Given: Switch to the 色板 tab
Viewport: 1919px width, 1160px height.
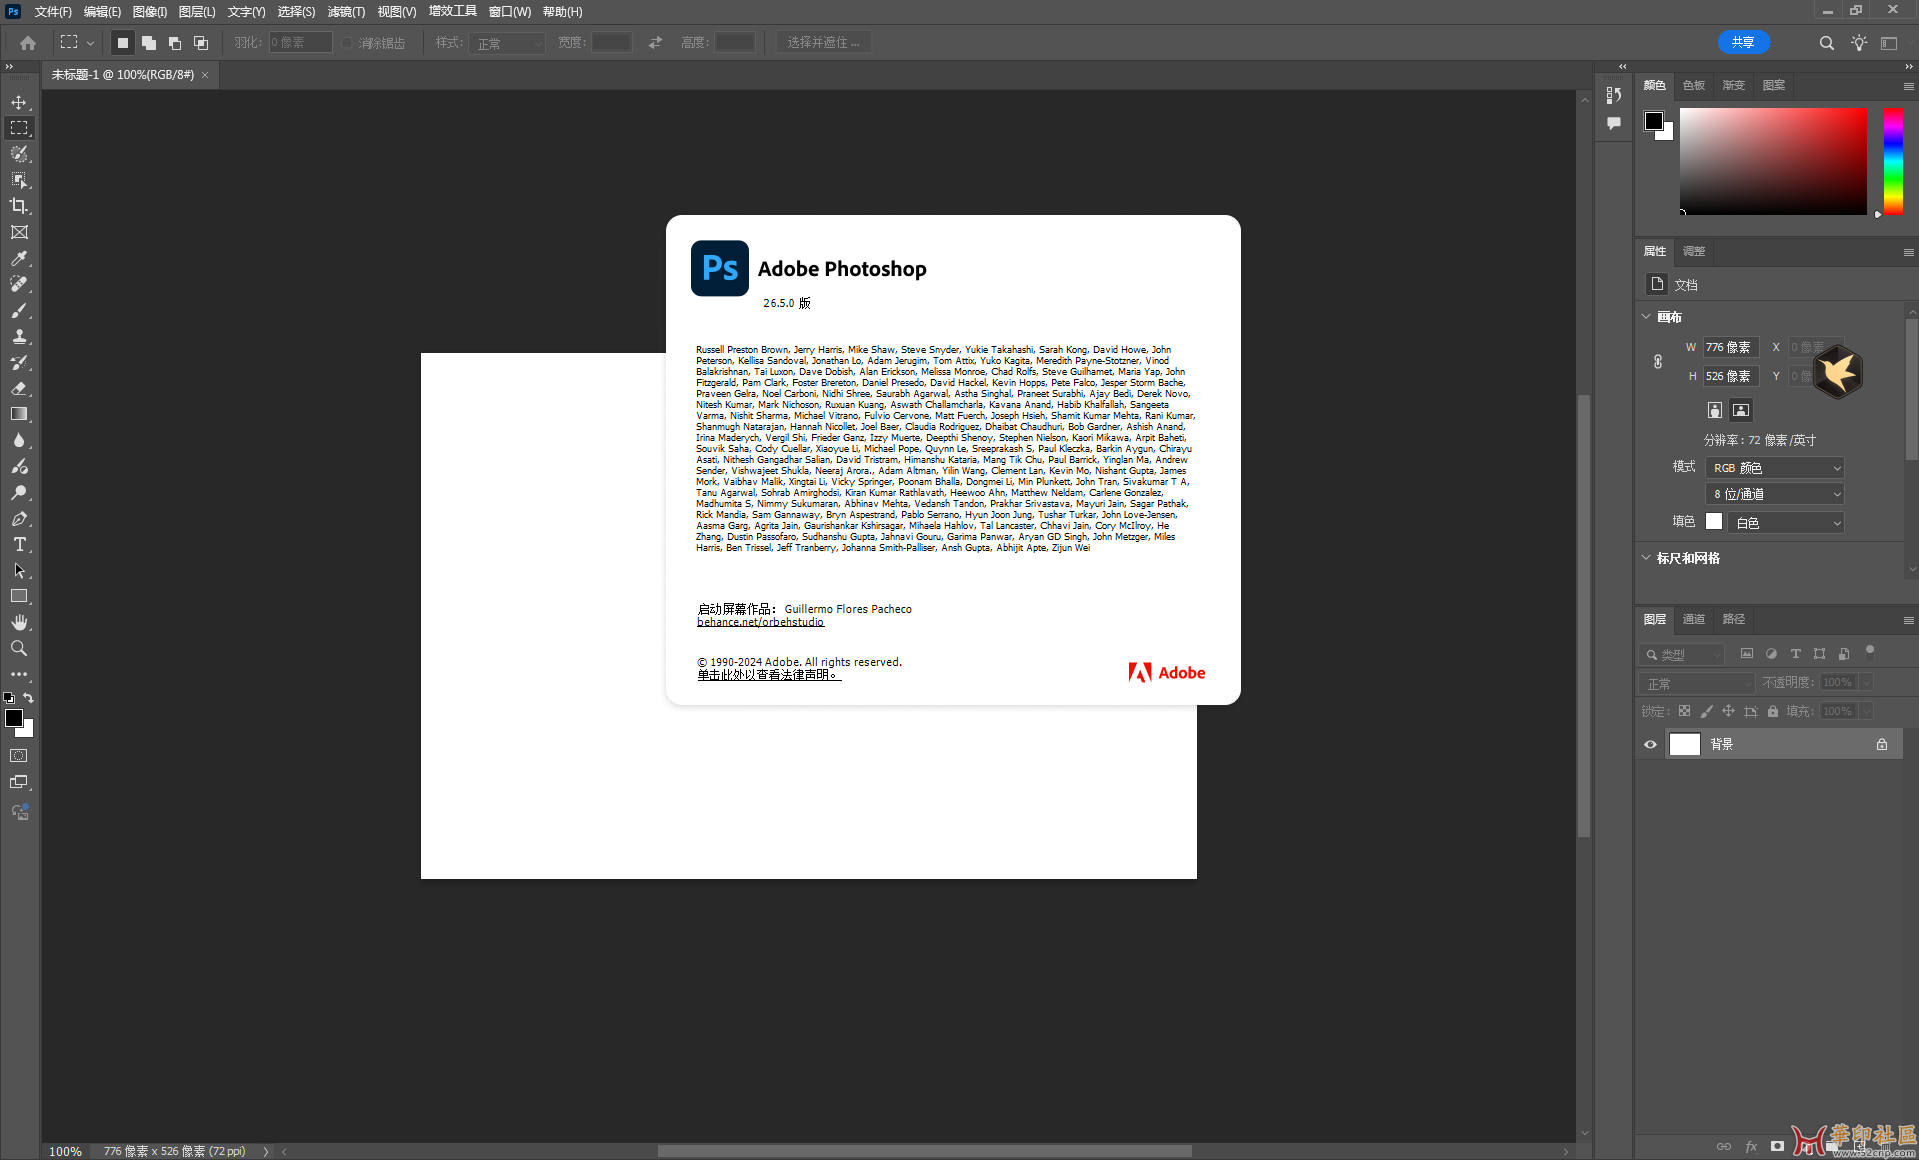Looking at the screenshot, I should coord(1694,85).
